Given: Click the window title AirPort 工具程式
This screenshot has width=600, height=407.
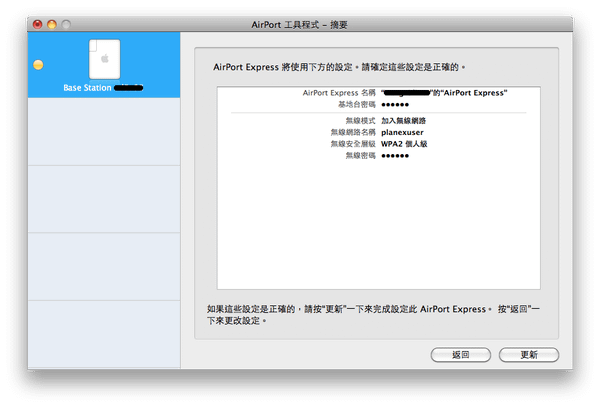Looking at the screenshot, I should (299, 25).
